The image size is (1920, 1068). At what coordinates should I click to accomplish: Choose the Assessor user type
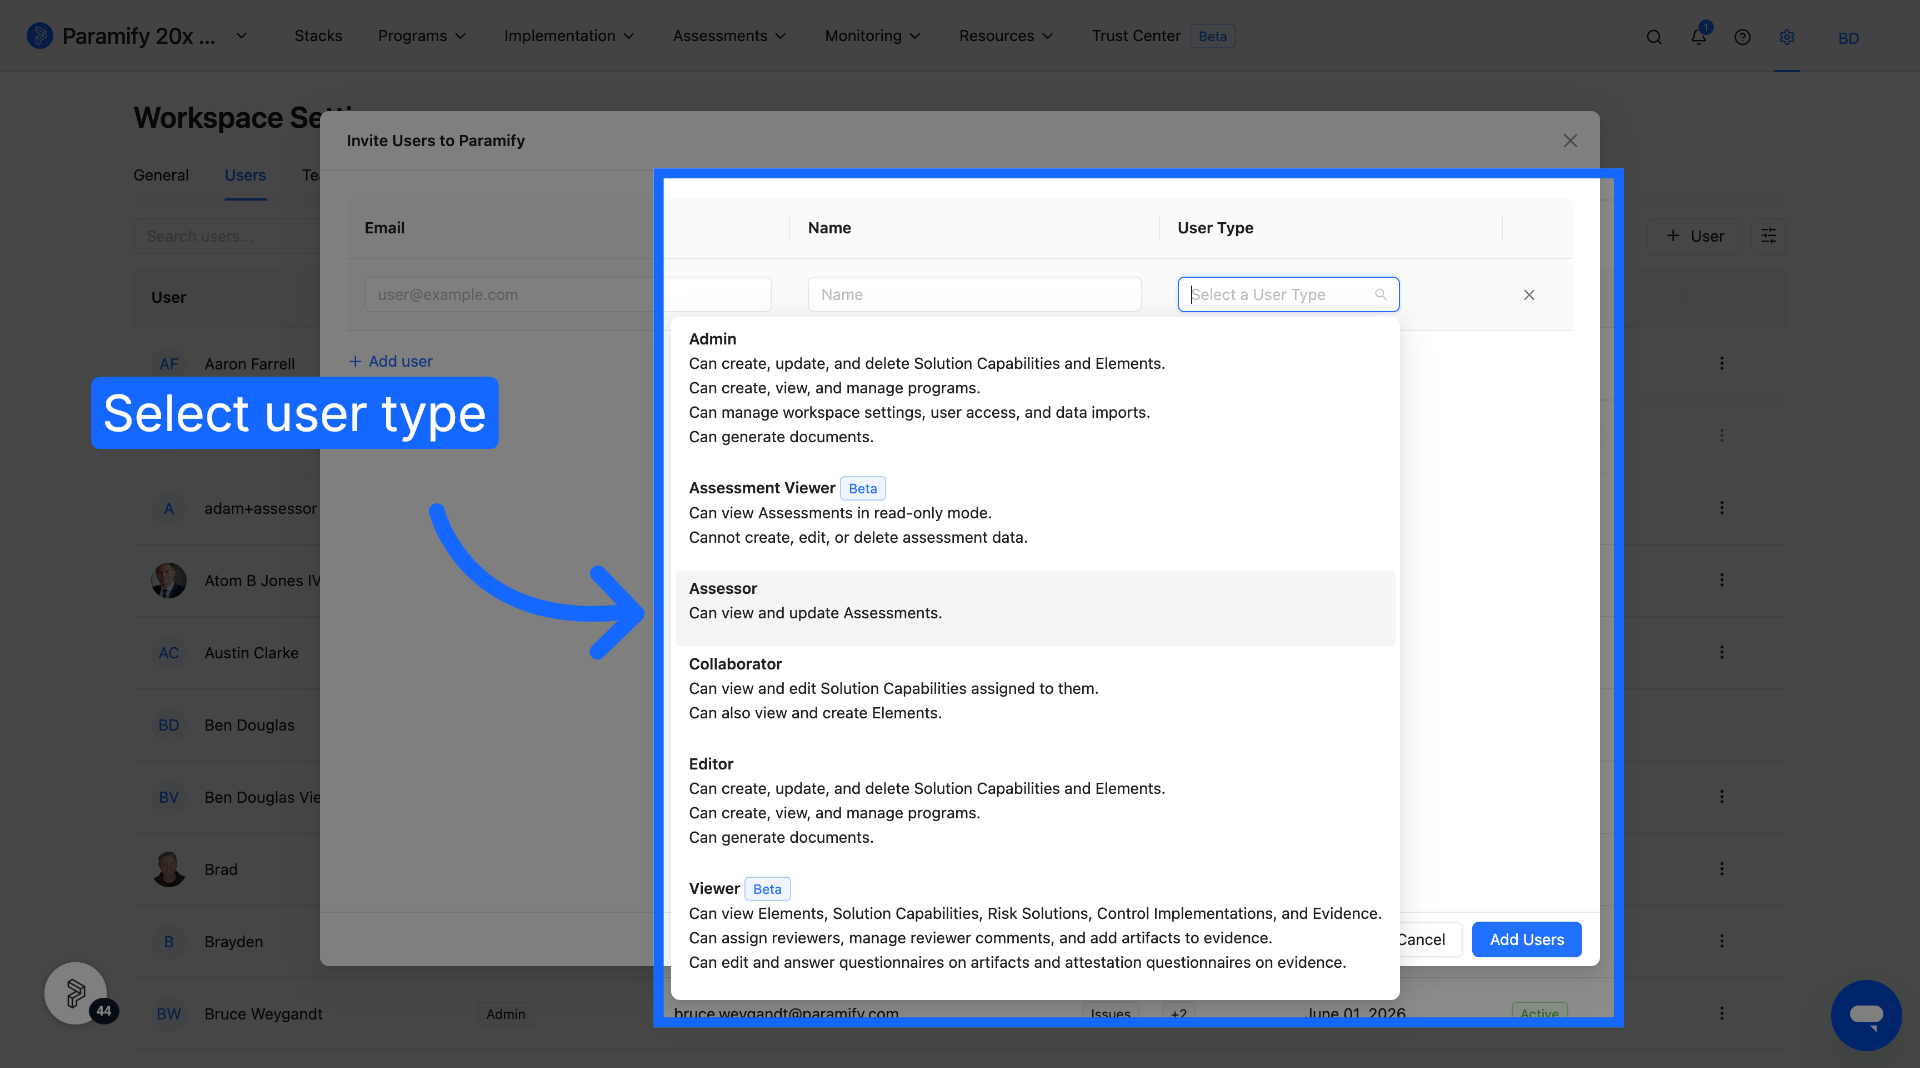1035,608
